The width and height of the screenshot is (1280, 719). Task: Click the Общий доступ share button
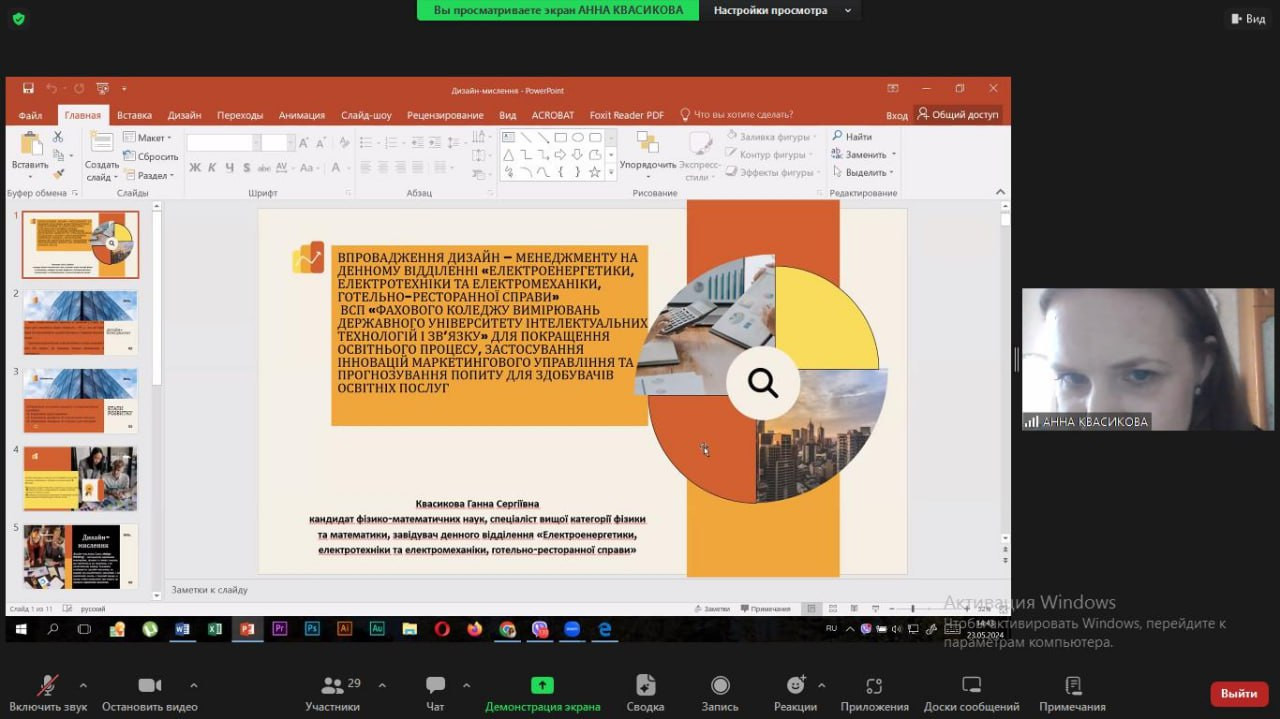(957, 115)
